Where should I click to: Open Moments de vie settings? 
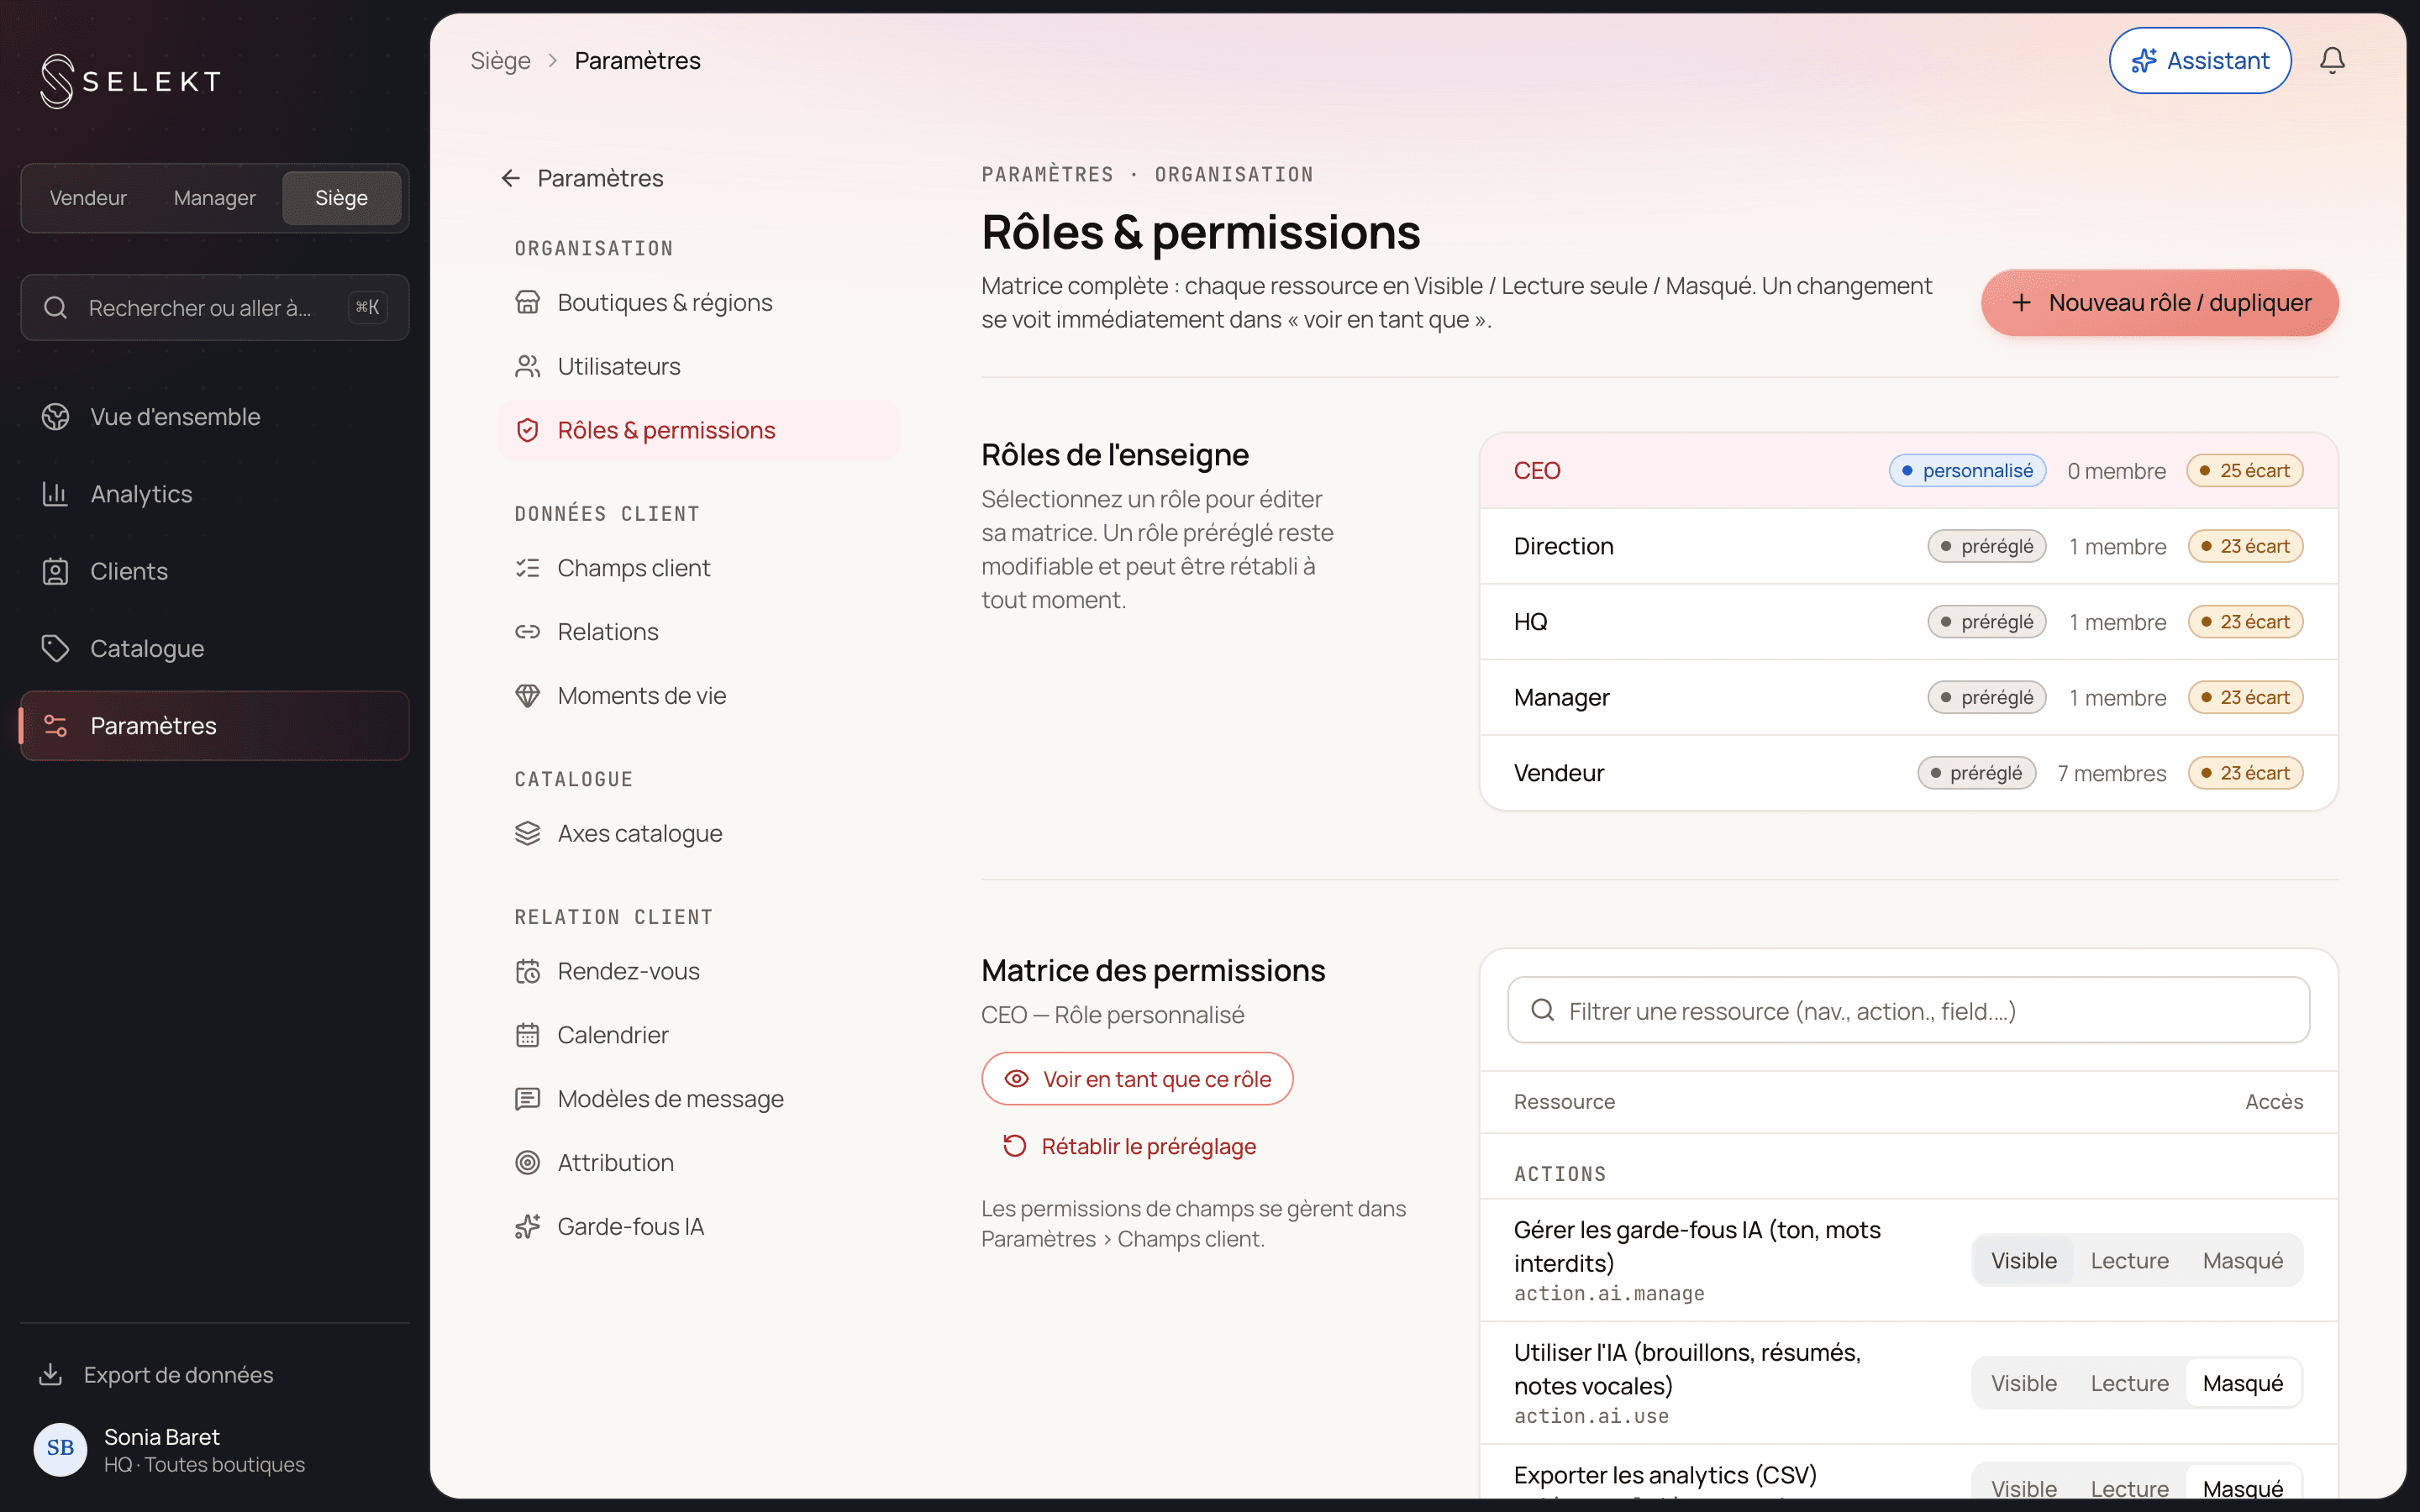698,696
